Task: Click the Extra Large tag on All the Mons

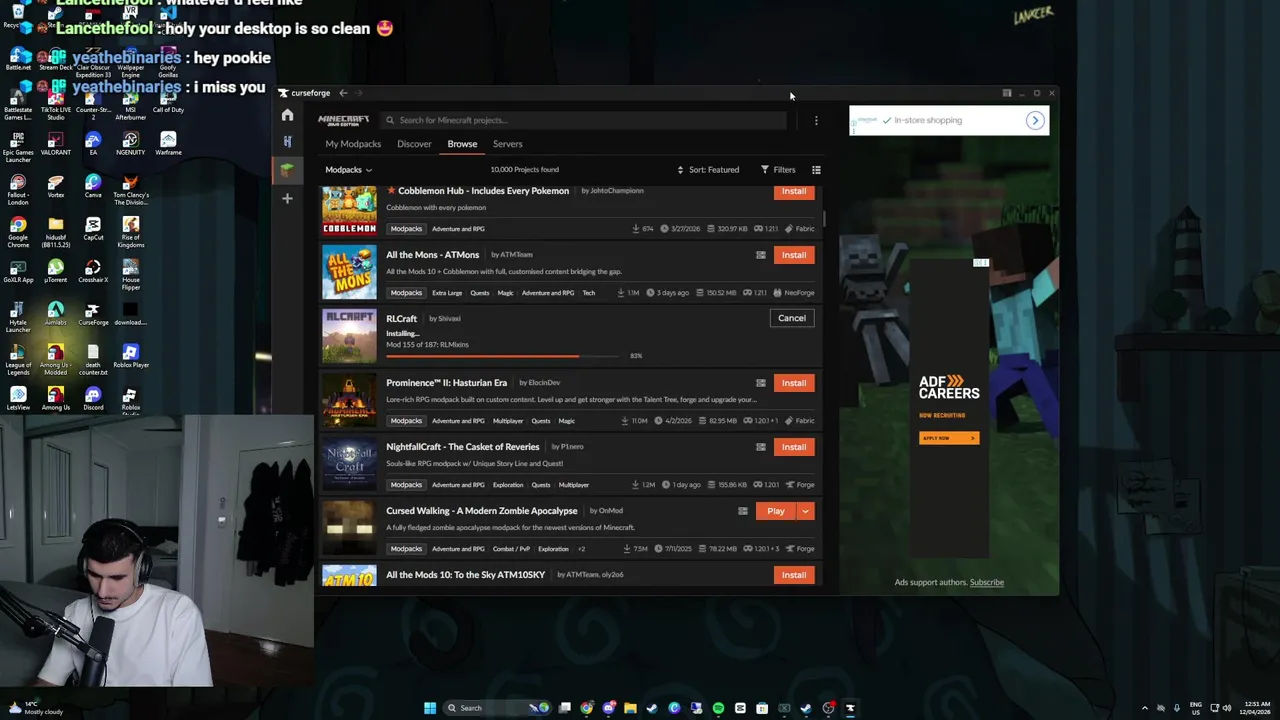Action: [447, 293]
